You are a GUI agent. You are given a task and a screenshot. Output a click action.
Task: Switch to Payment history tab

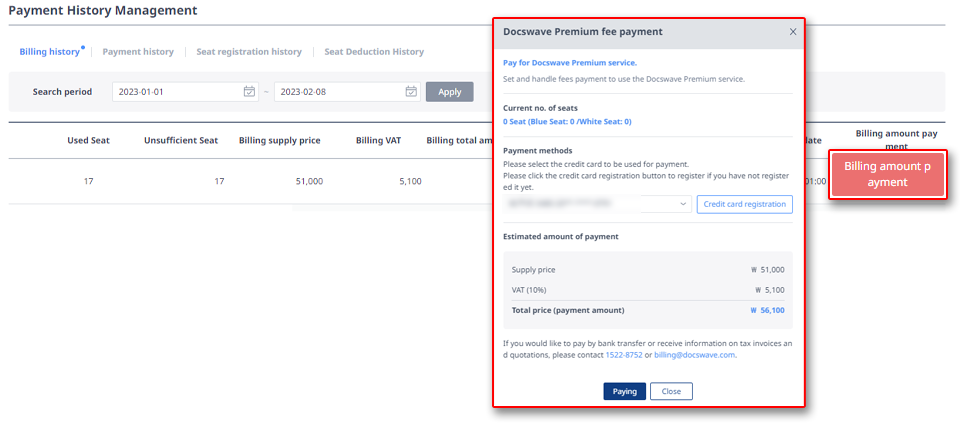point(138,52)
